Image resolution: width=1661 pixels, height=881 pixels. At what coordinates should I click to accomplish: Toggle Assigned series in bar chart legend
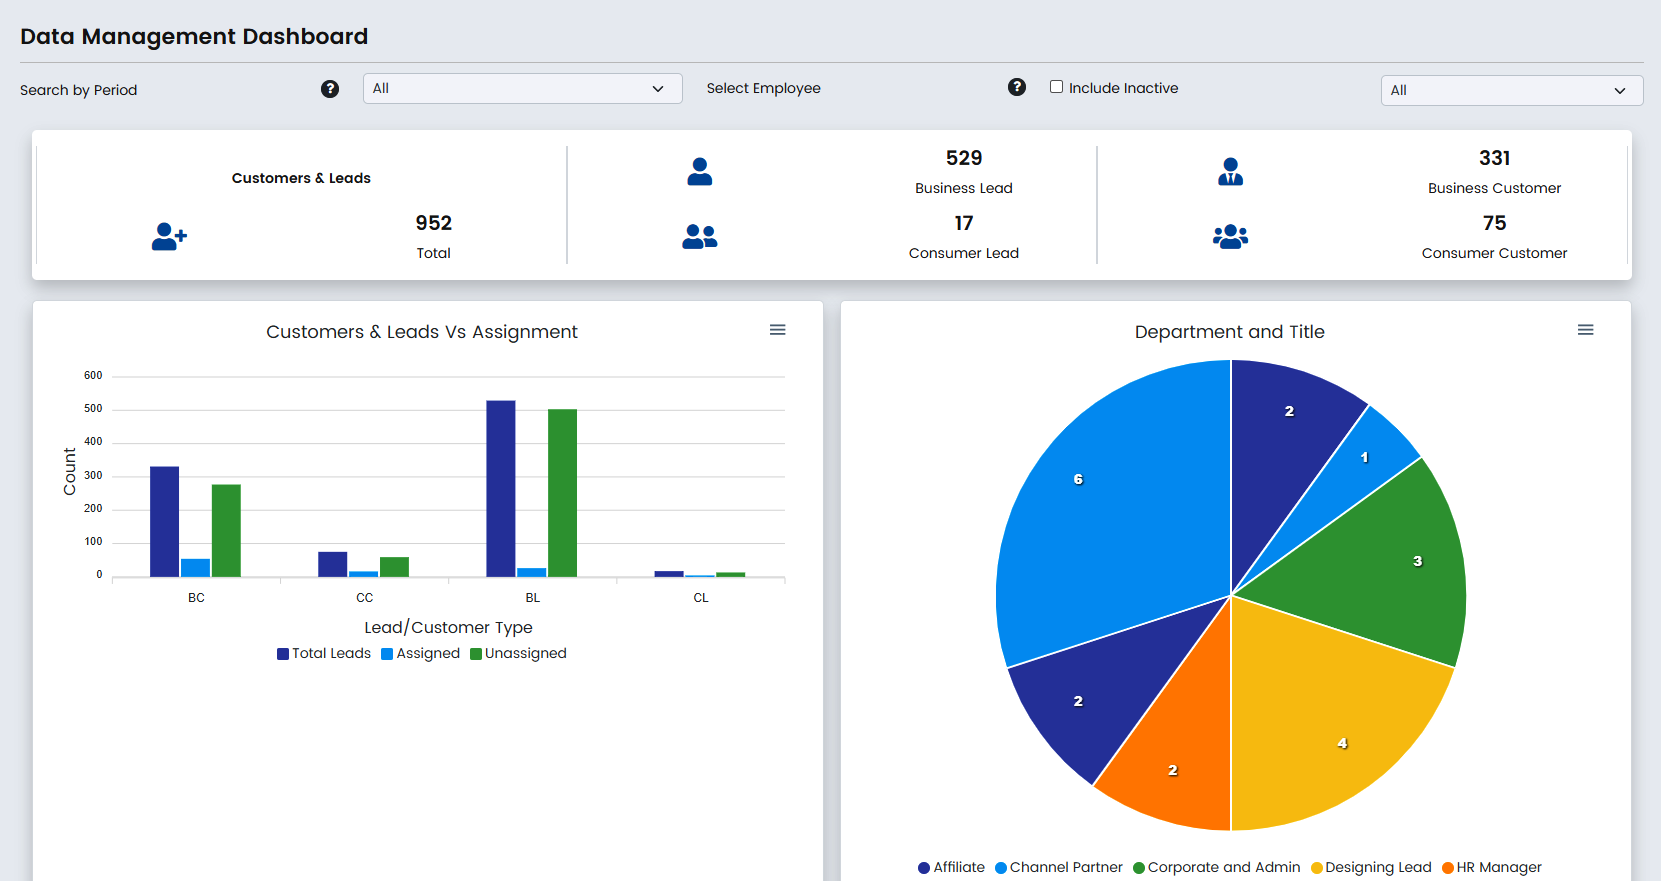point(421,653)
